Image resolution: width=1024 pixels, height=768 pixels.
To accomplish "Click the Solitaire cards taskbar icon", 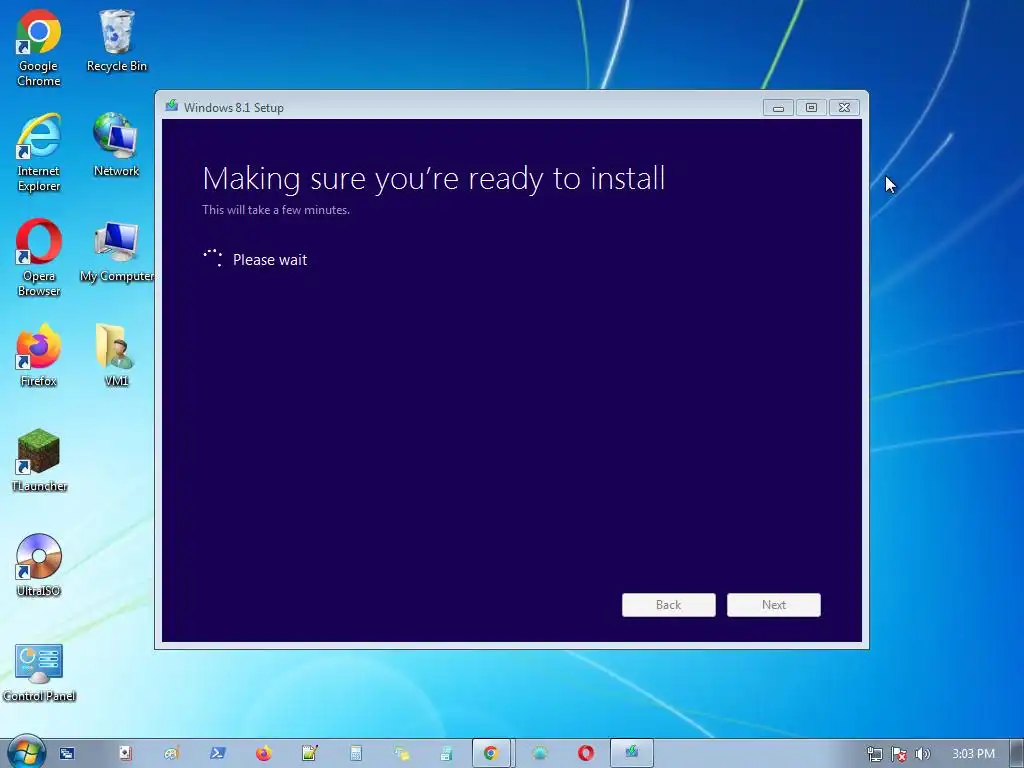I will (x=125, y=754).
